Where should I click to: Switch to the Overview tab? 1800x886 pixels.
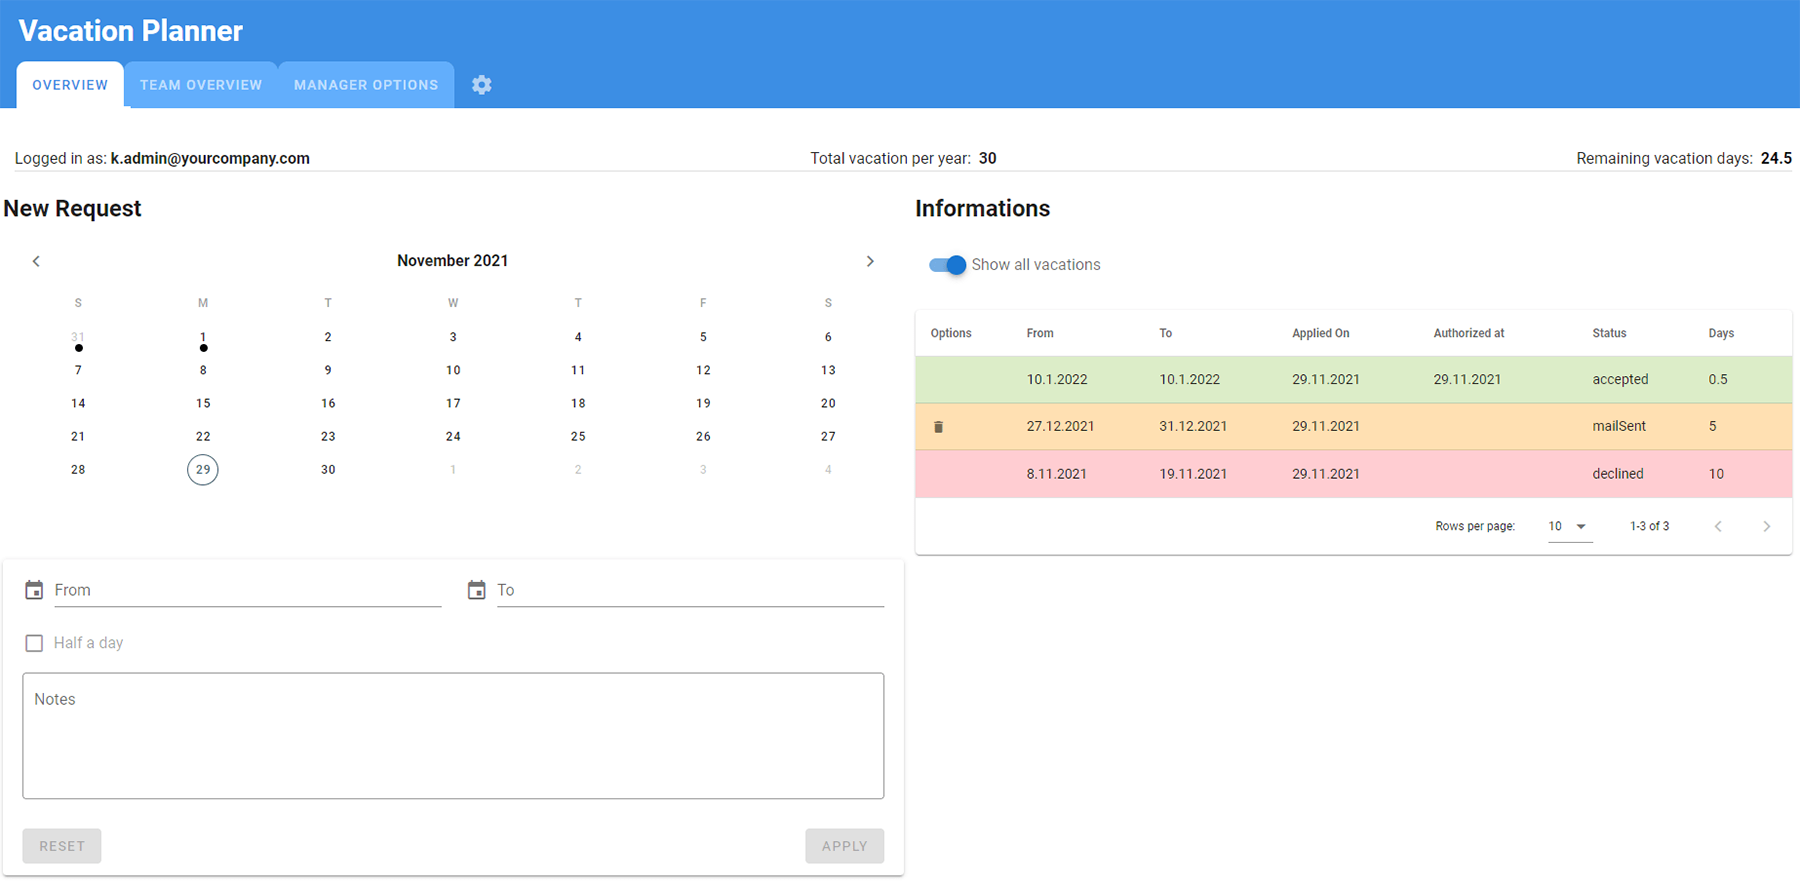[x=70, y=85]
